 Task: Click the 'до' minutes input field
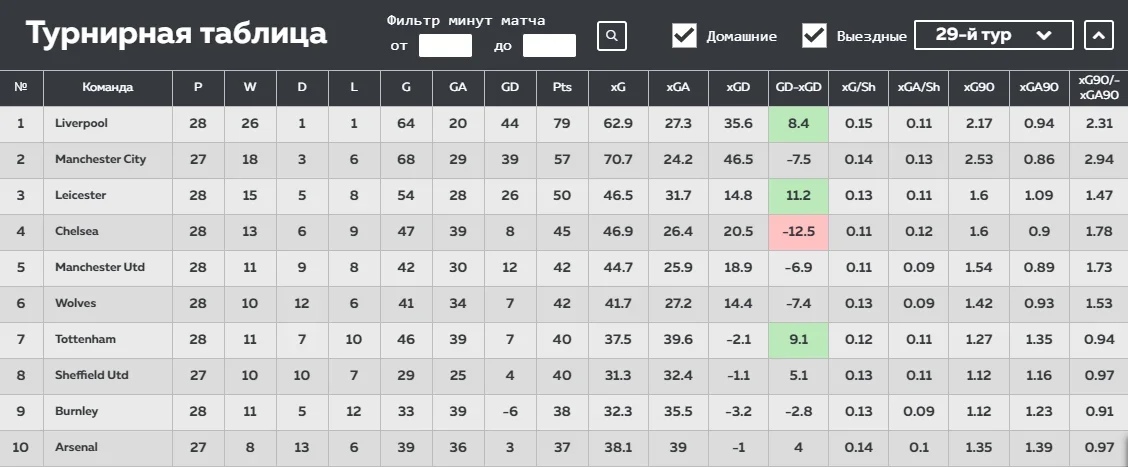tap(549, 46)
